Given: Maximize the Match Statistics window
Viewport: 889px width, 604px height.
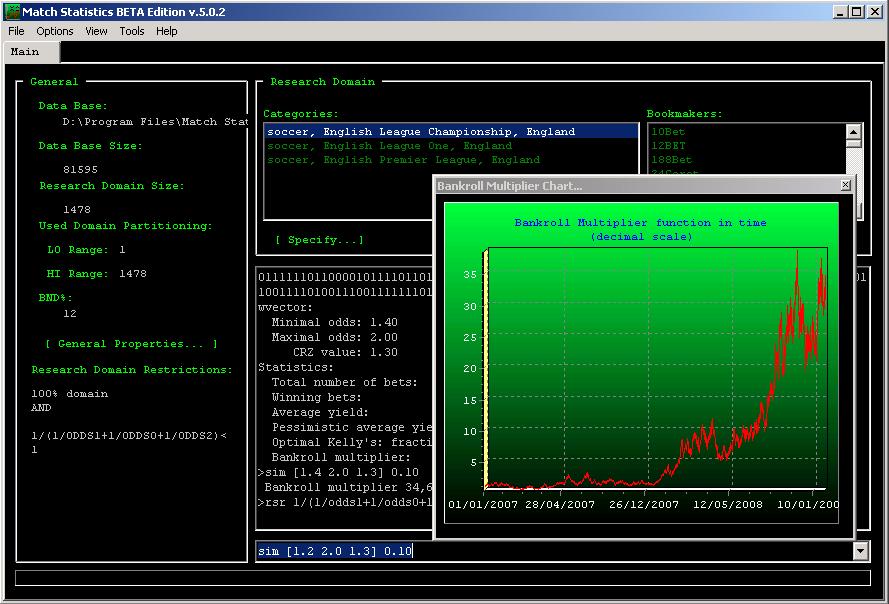Looking at the screenshot, I should 857,11.
